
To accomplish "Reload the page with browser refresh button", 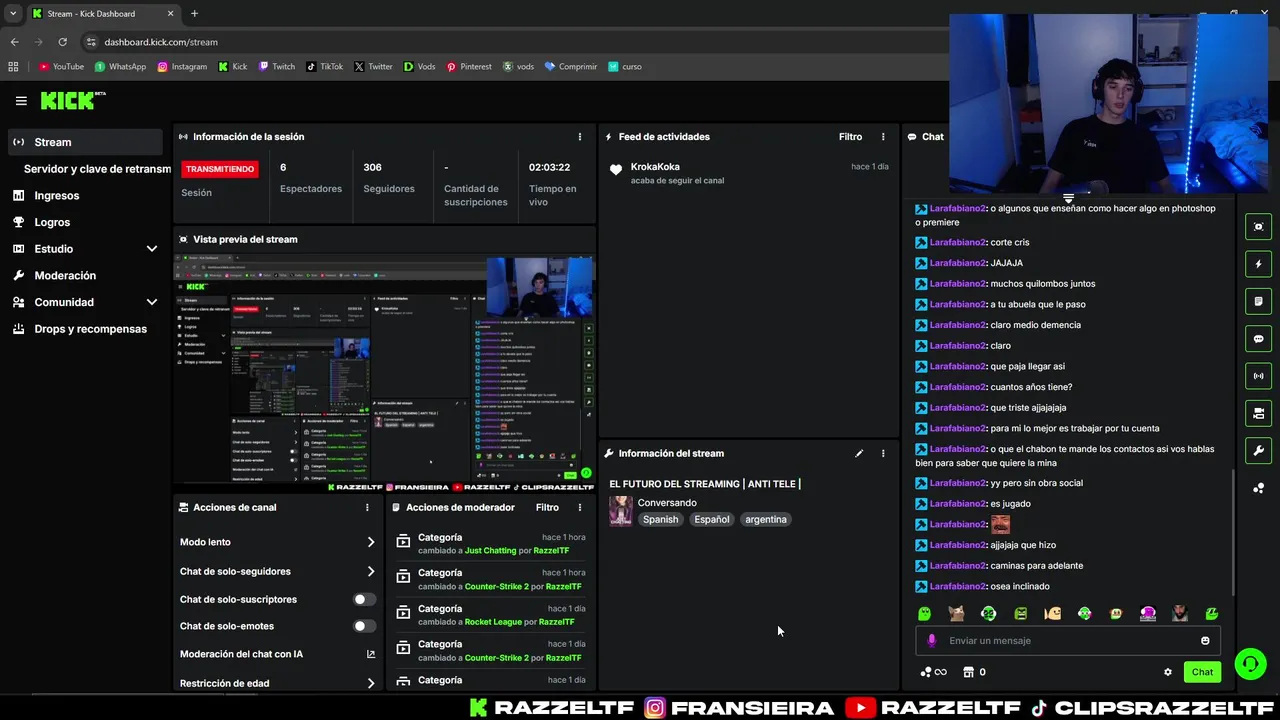I will (x=62, y=42).
